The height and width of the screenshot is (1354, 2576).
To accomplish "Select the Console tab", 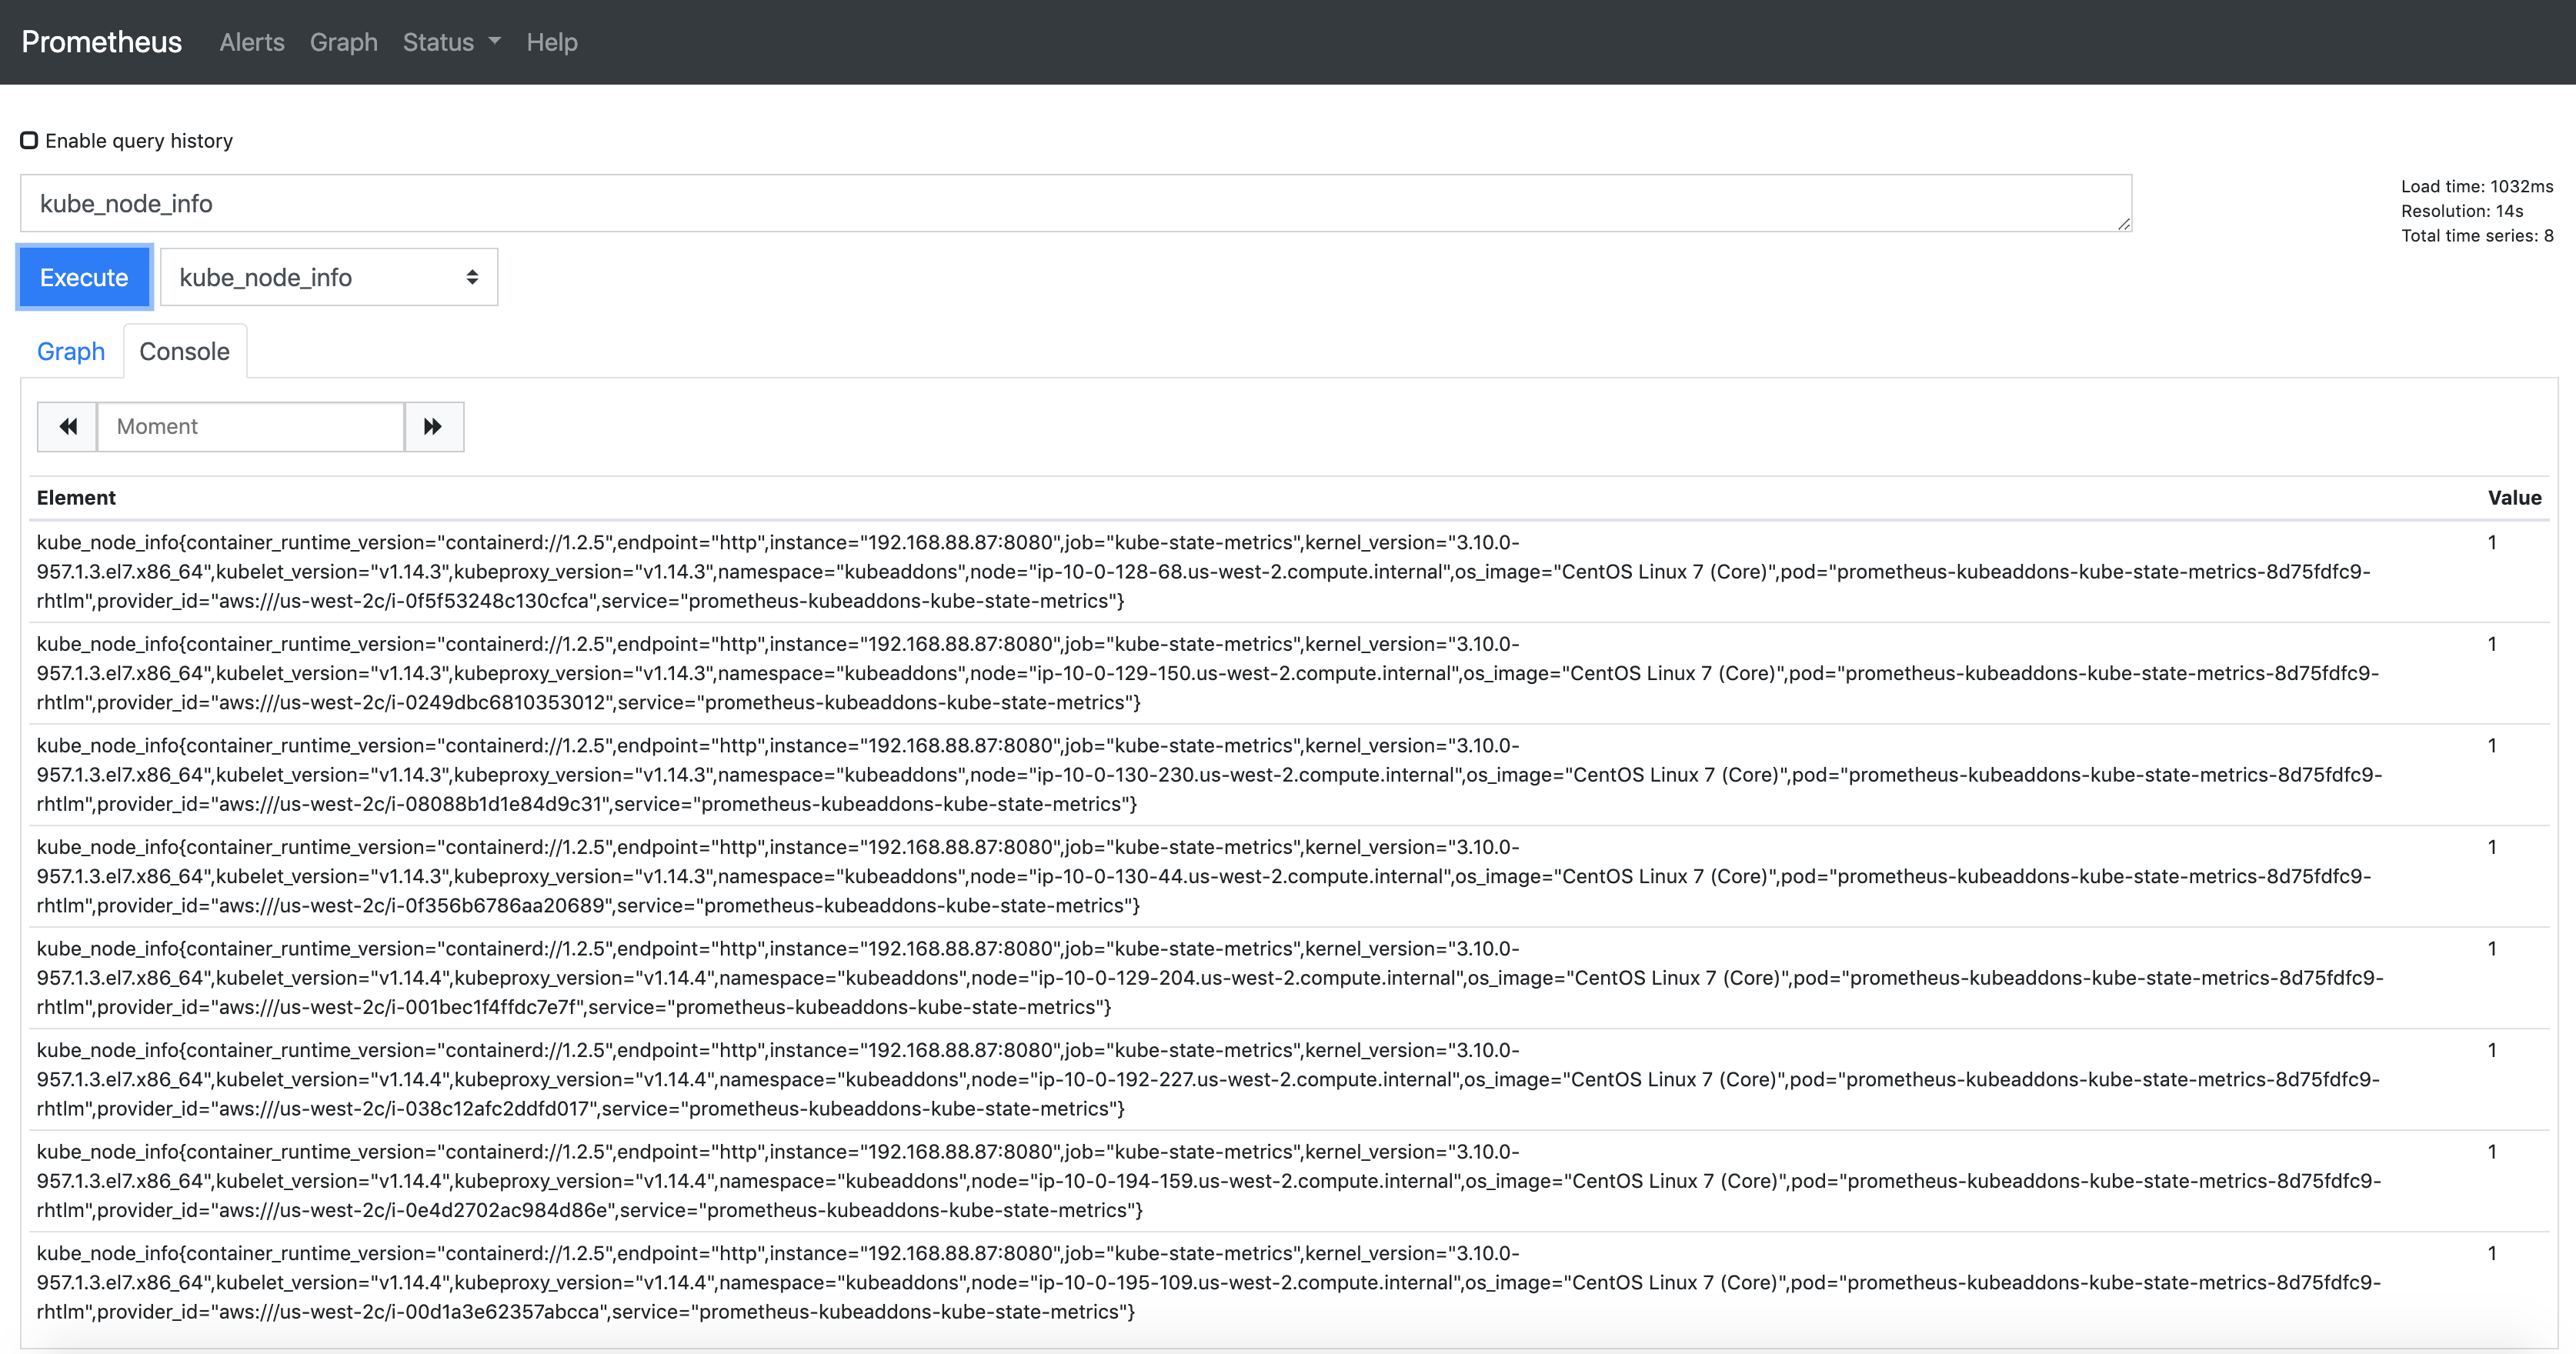I will [x=184, y=351].
